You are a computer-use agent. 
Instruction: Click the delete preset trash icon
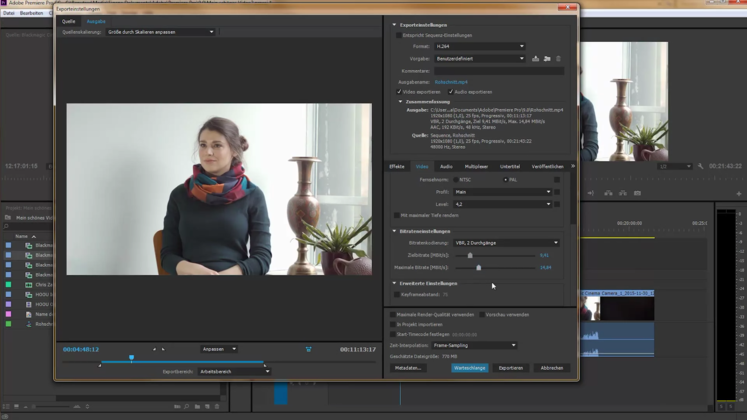[x=558, y=59]
